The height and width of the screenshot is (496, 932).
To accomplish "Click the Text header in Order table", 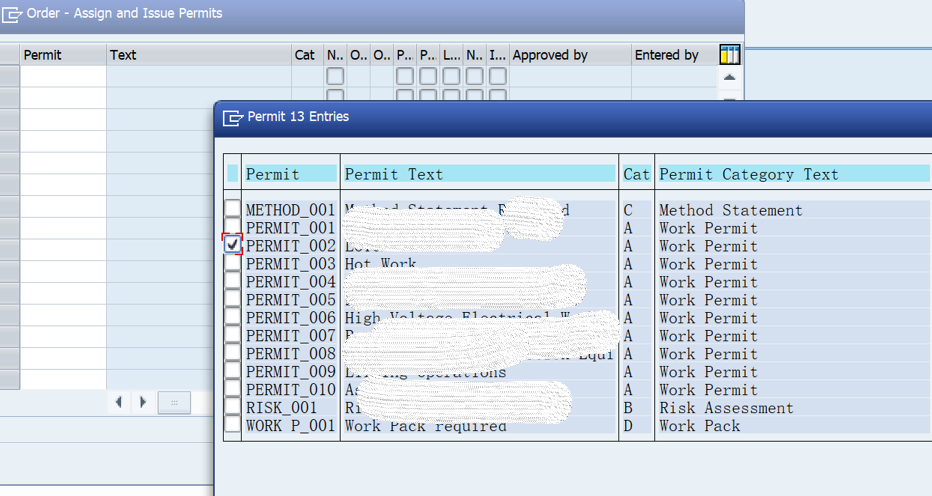I will (x=199, y=55).
